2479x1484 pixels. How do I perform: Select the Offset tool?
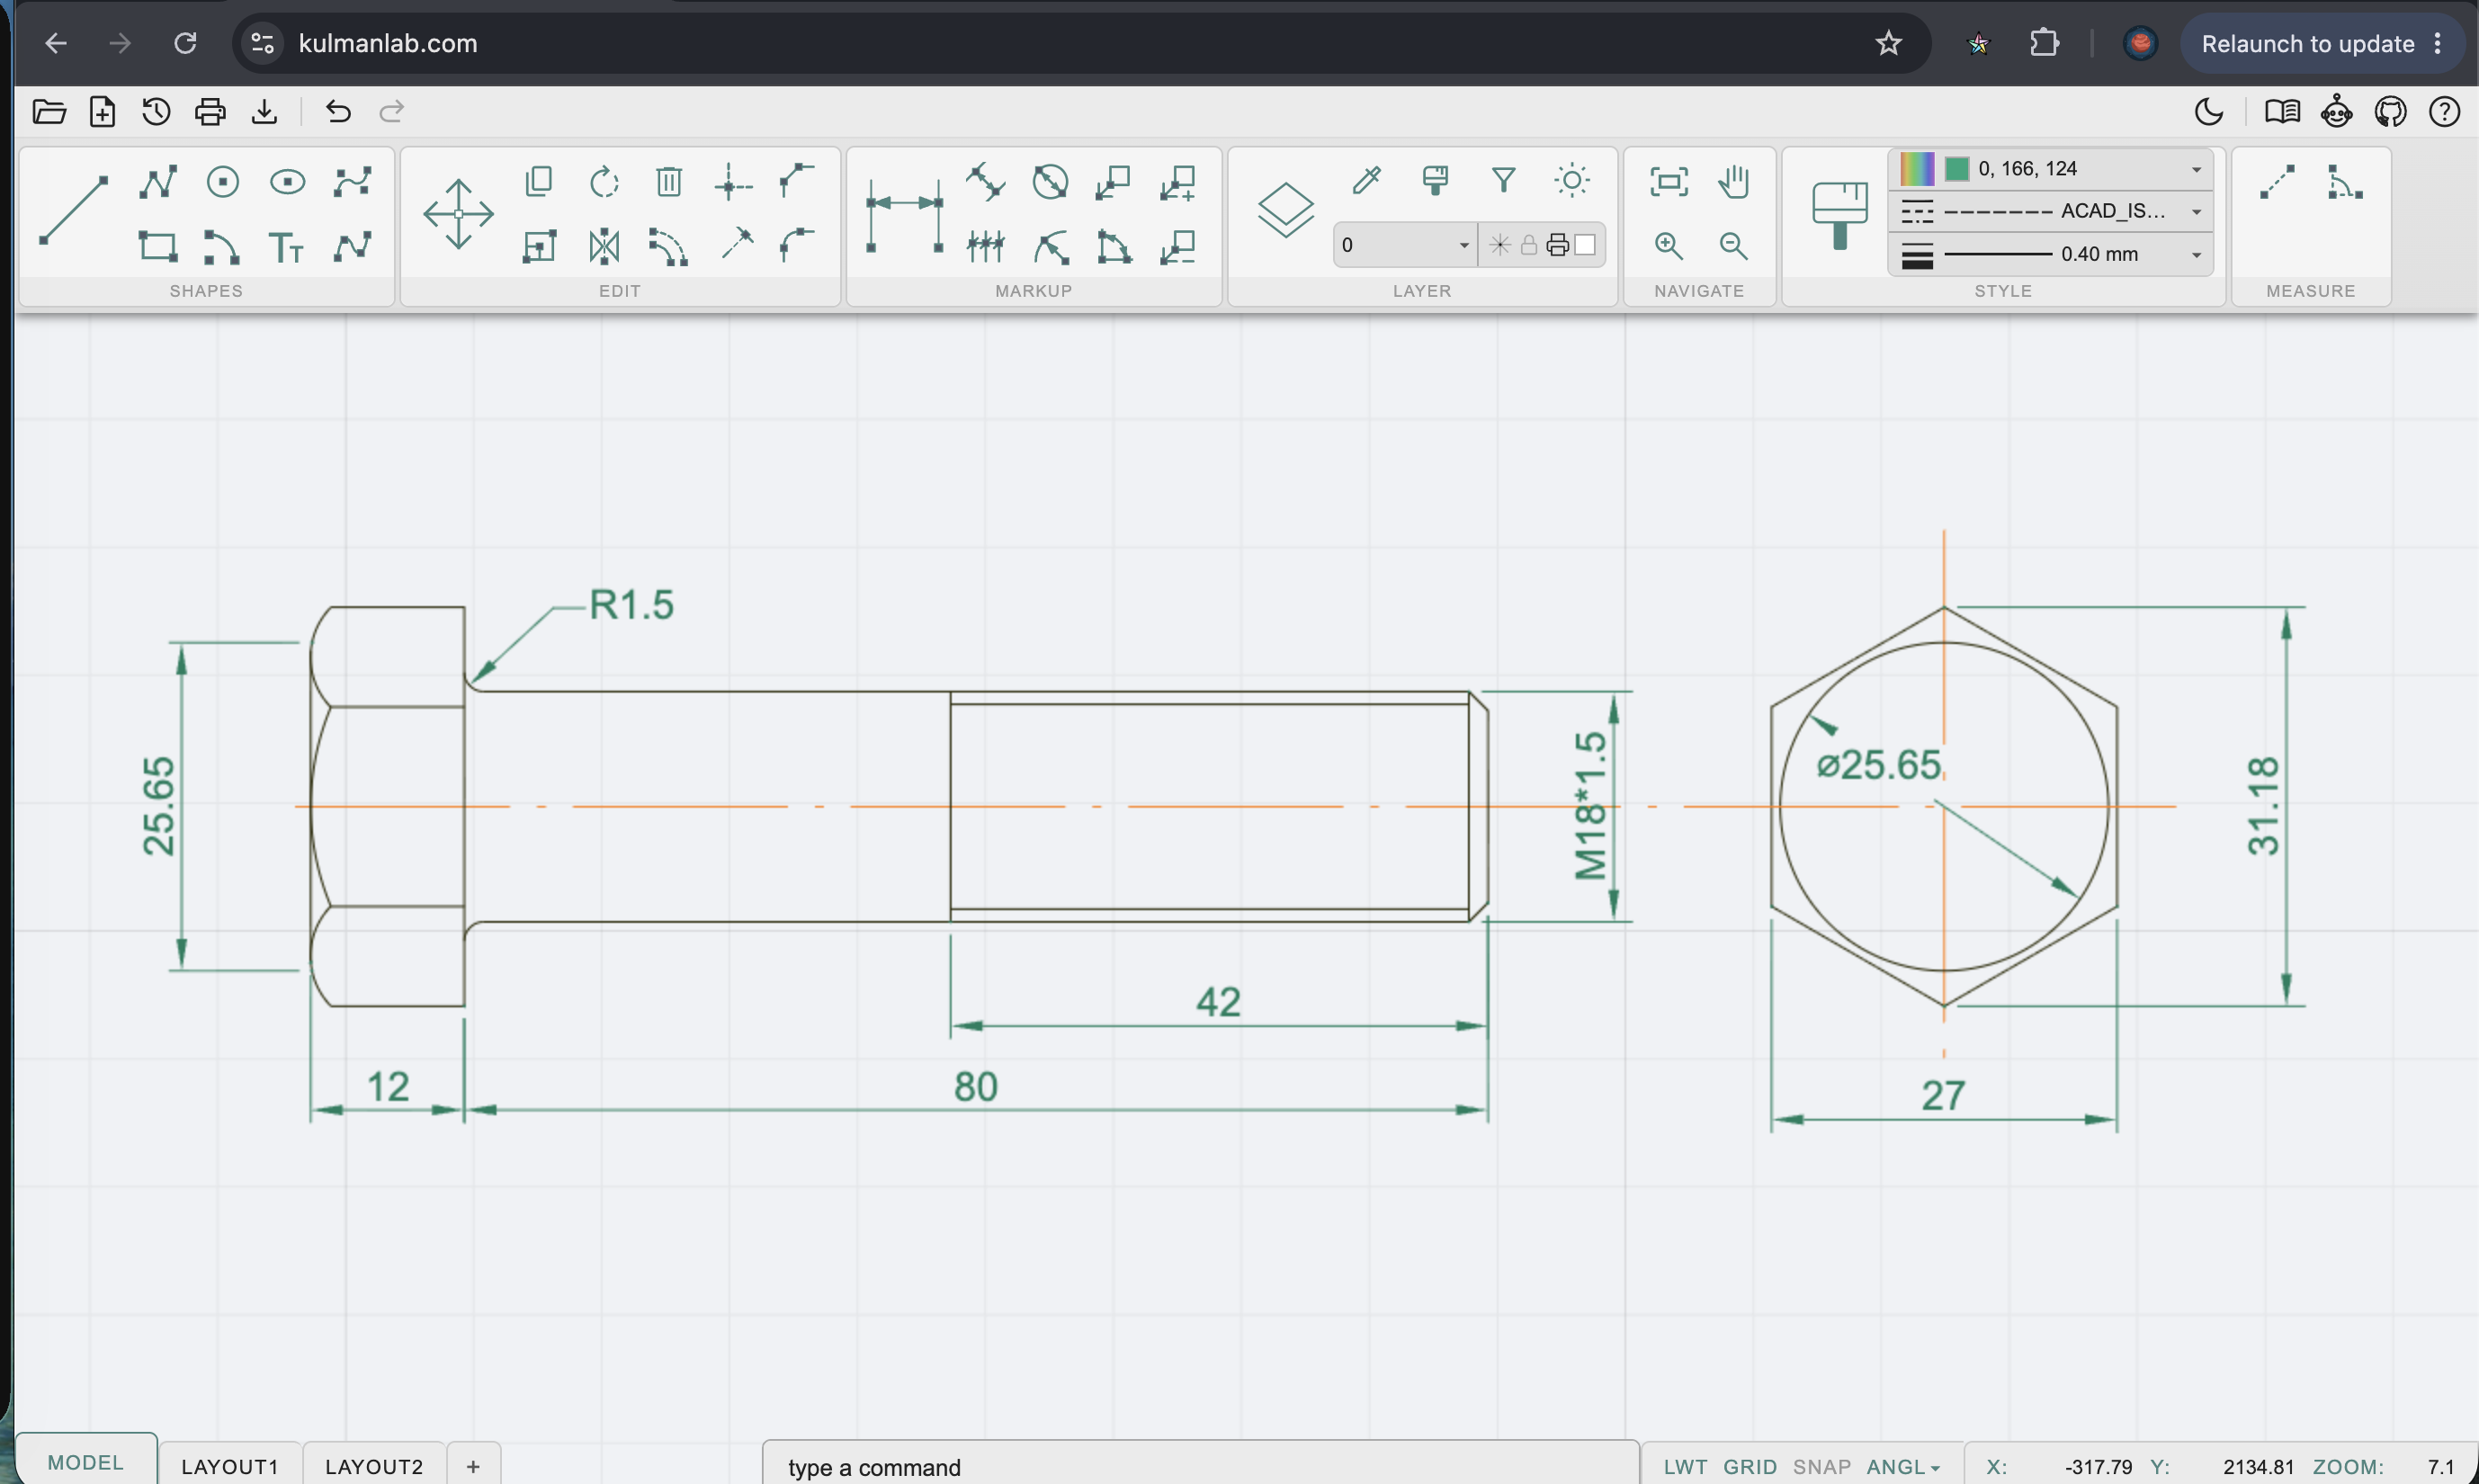point(668,246)
